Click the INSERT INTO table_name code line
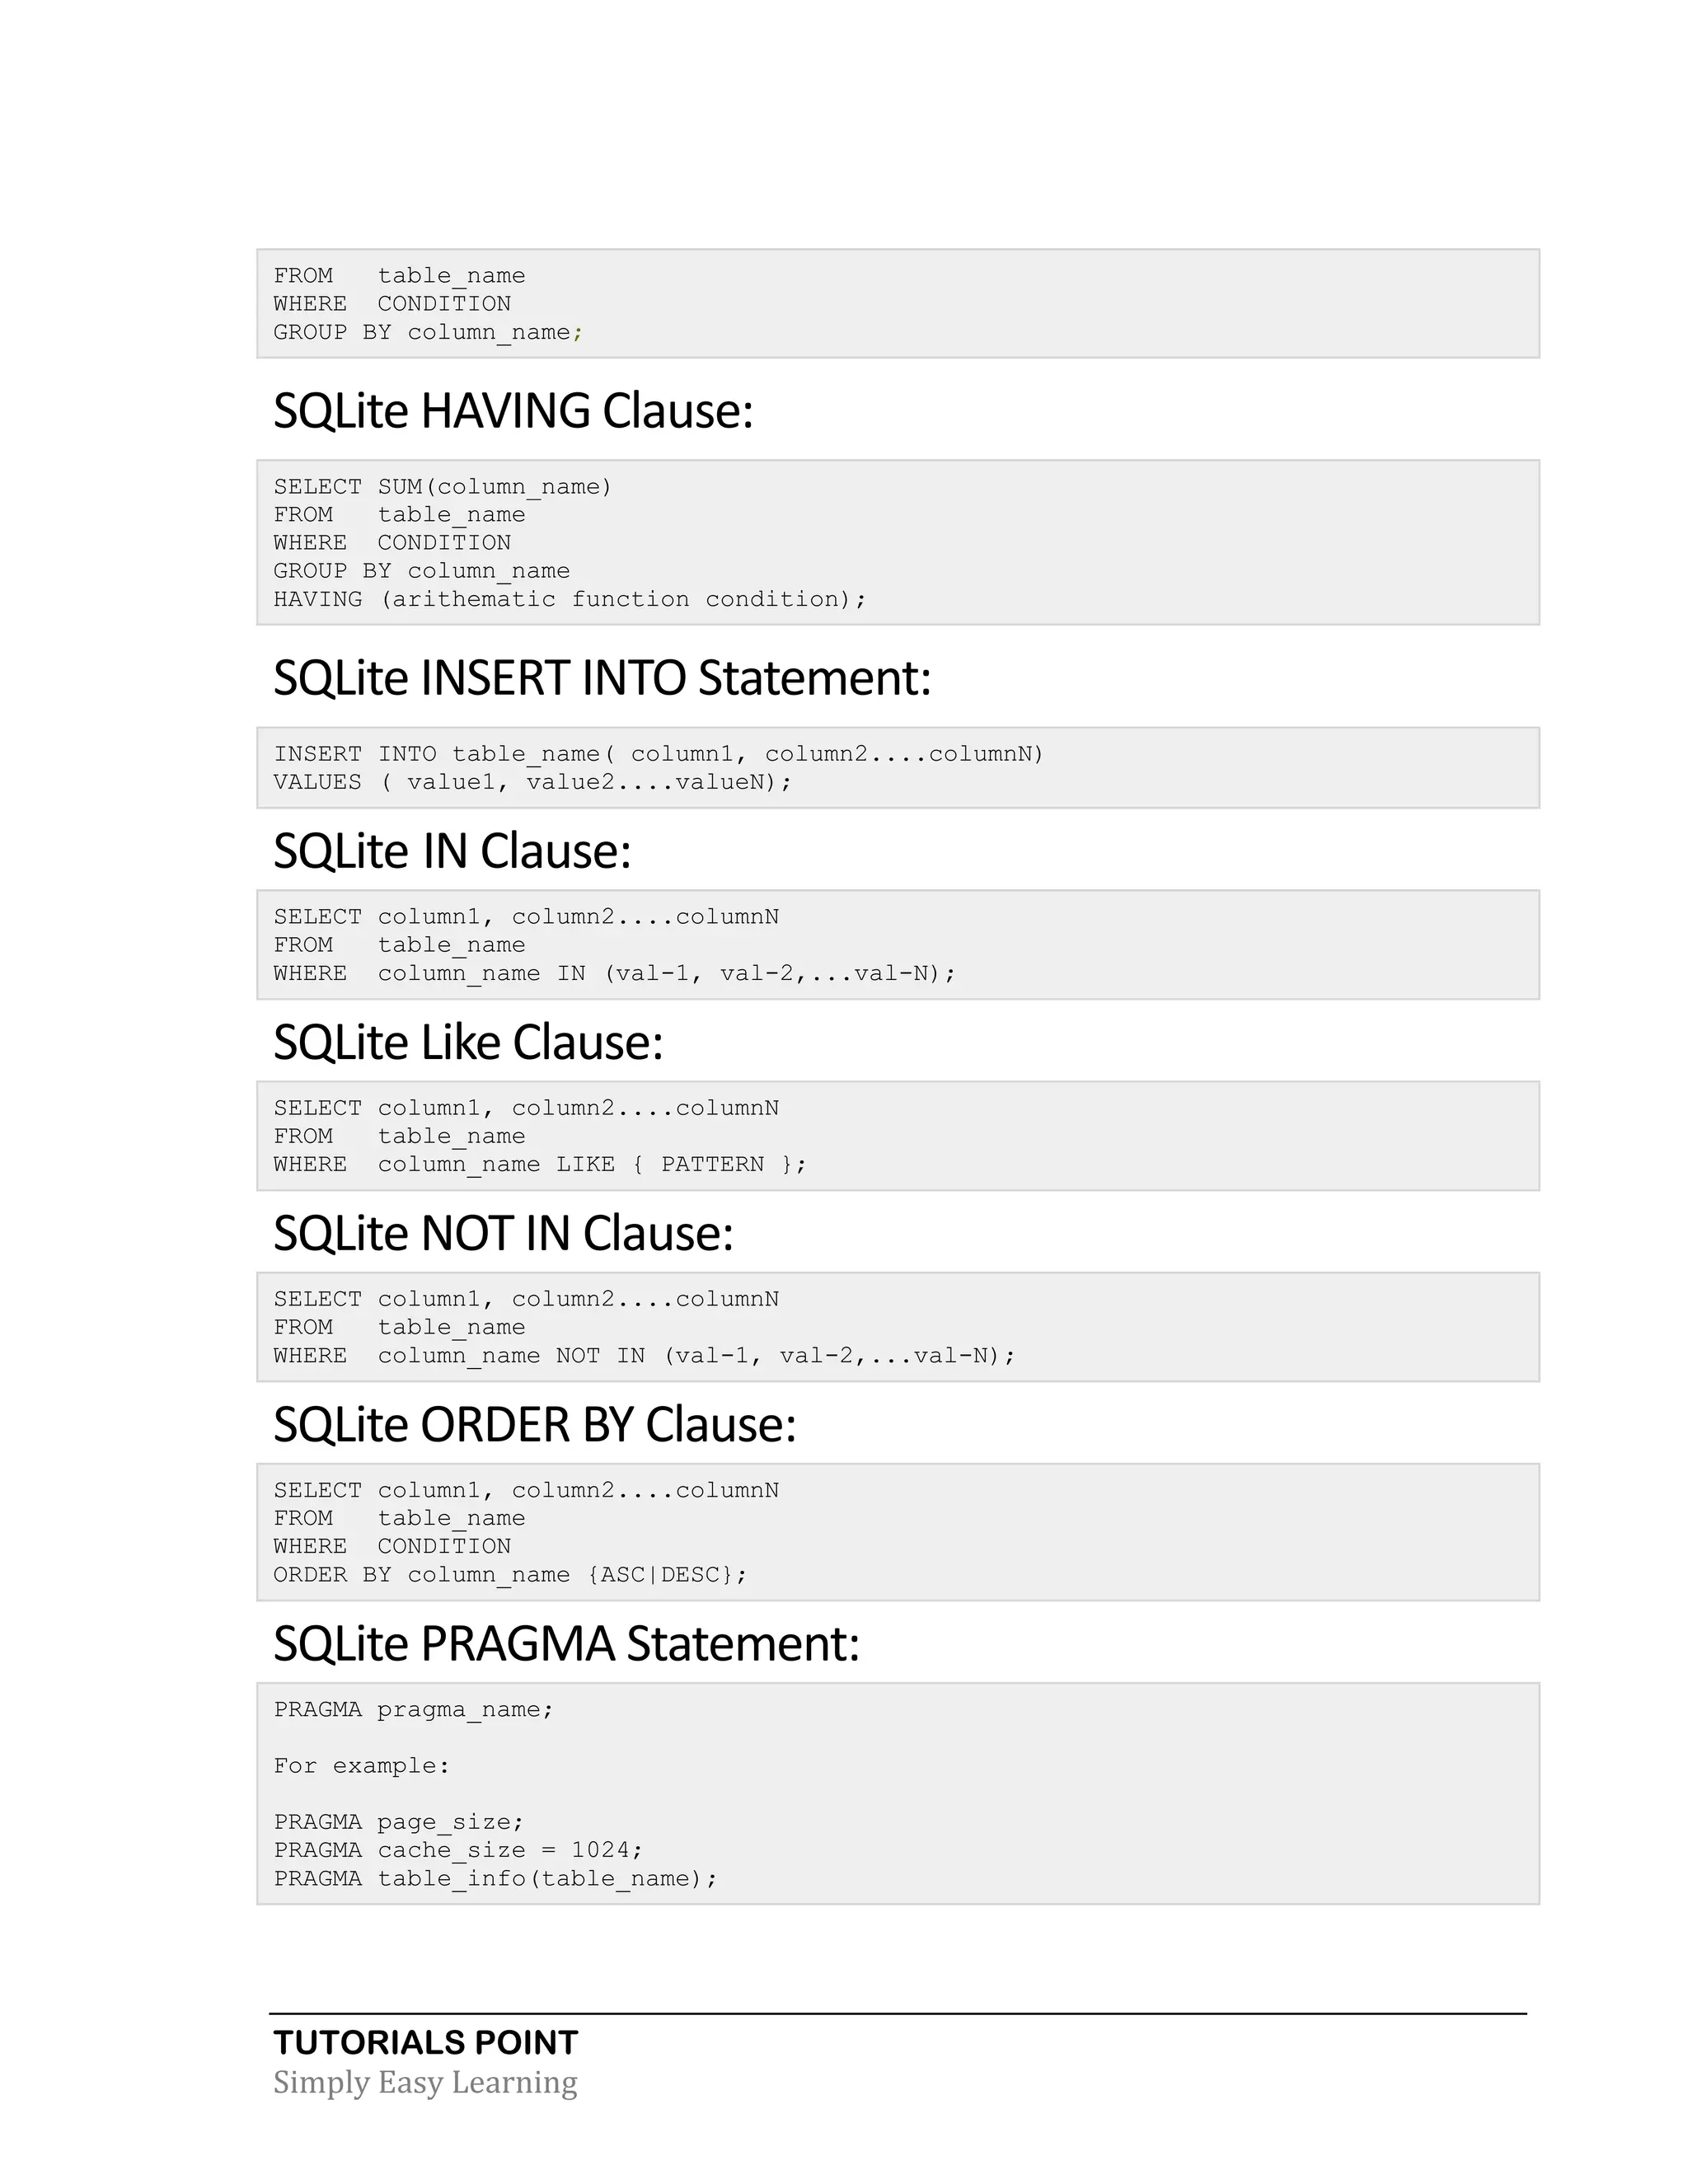 pyautogui.click(x=658, y=754)
